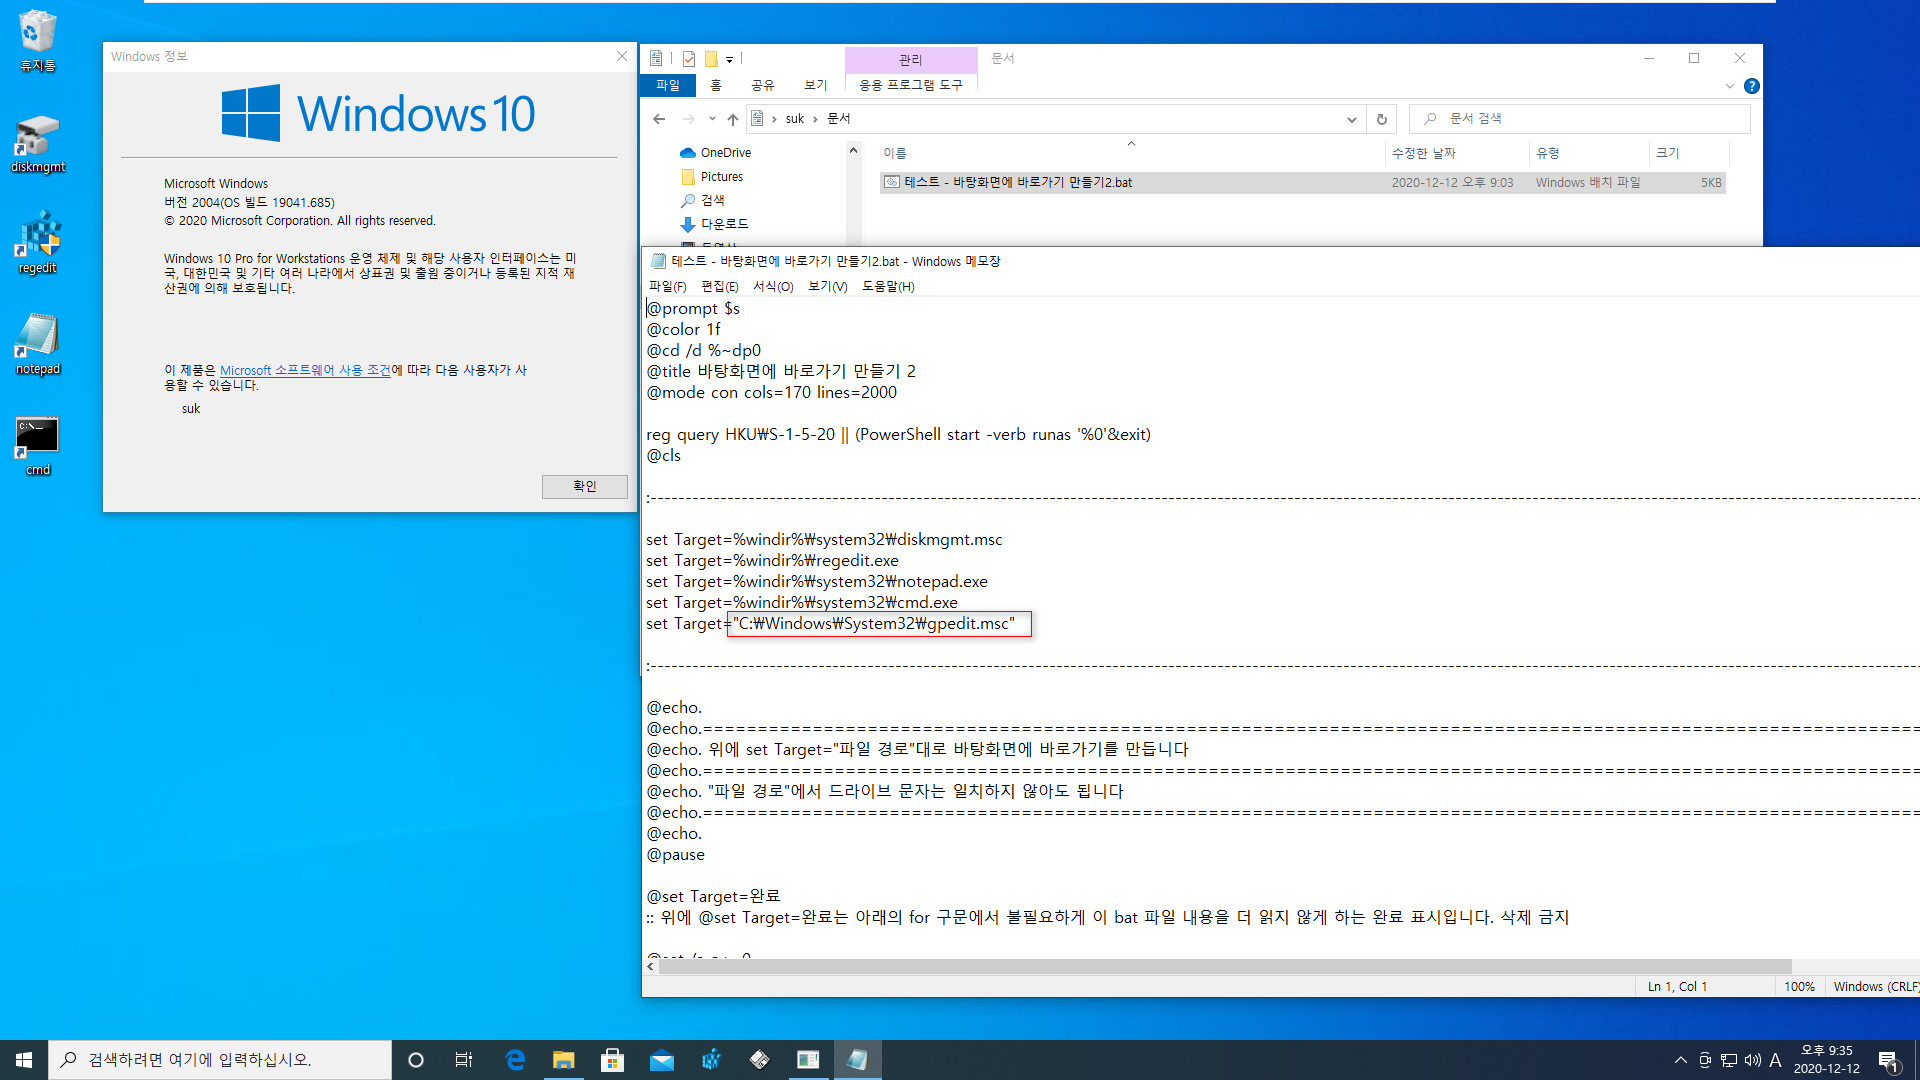1920x1080 pixels.
Task: Select the cmd desktop shortcut
Action: click(38, 446)
